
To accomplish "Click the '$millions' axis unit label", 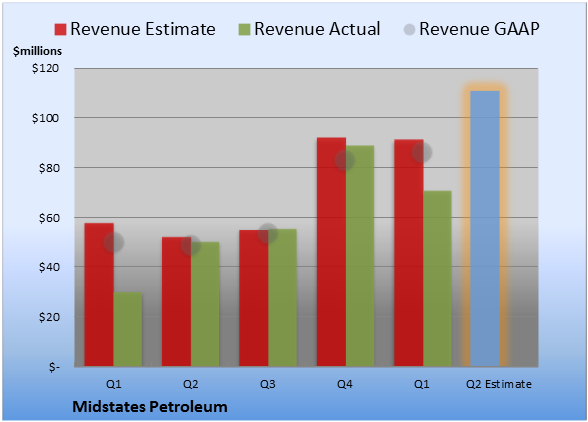I will tap(37, 51).
